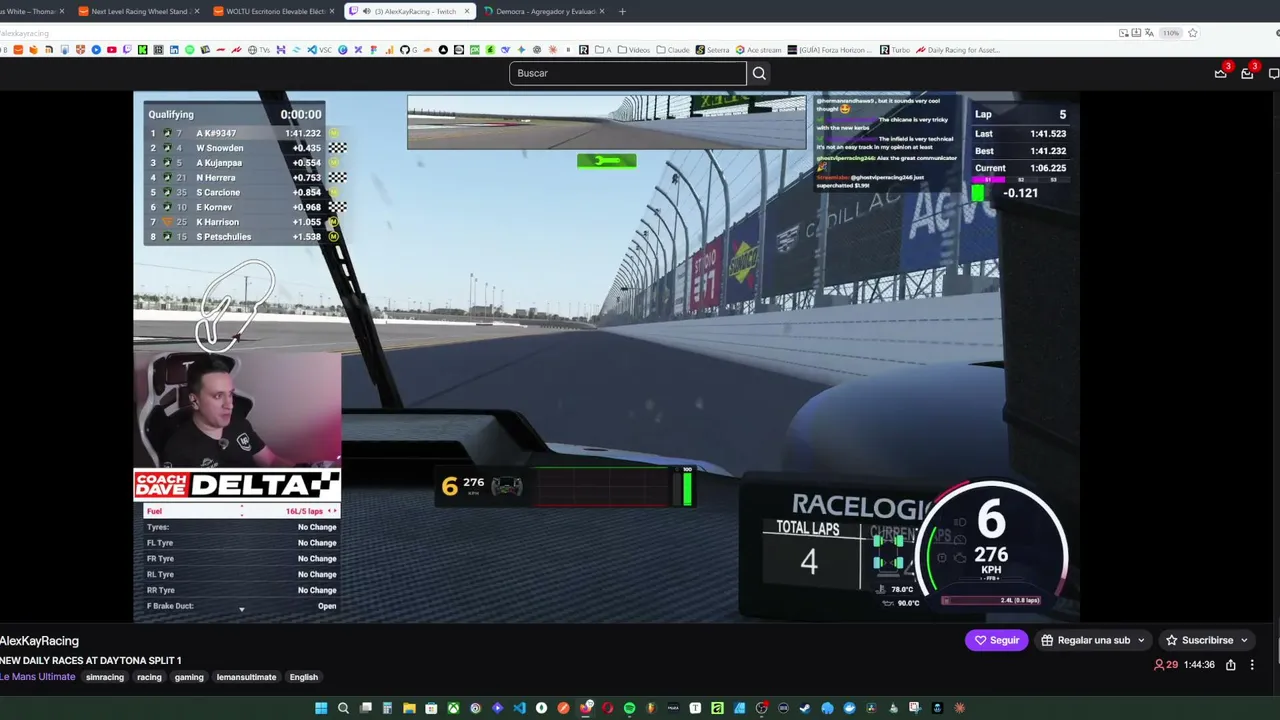Open the Le Mans Ultimate category link
The height and width of the screenshot is (720, 1280).
pos(38,677)
